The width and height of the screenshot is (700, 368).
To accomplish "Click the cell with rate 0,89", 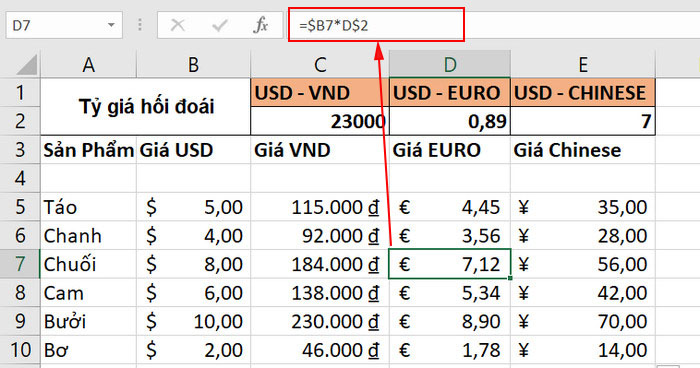I will tap(450, 121).
